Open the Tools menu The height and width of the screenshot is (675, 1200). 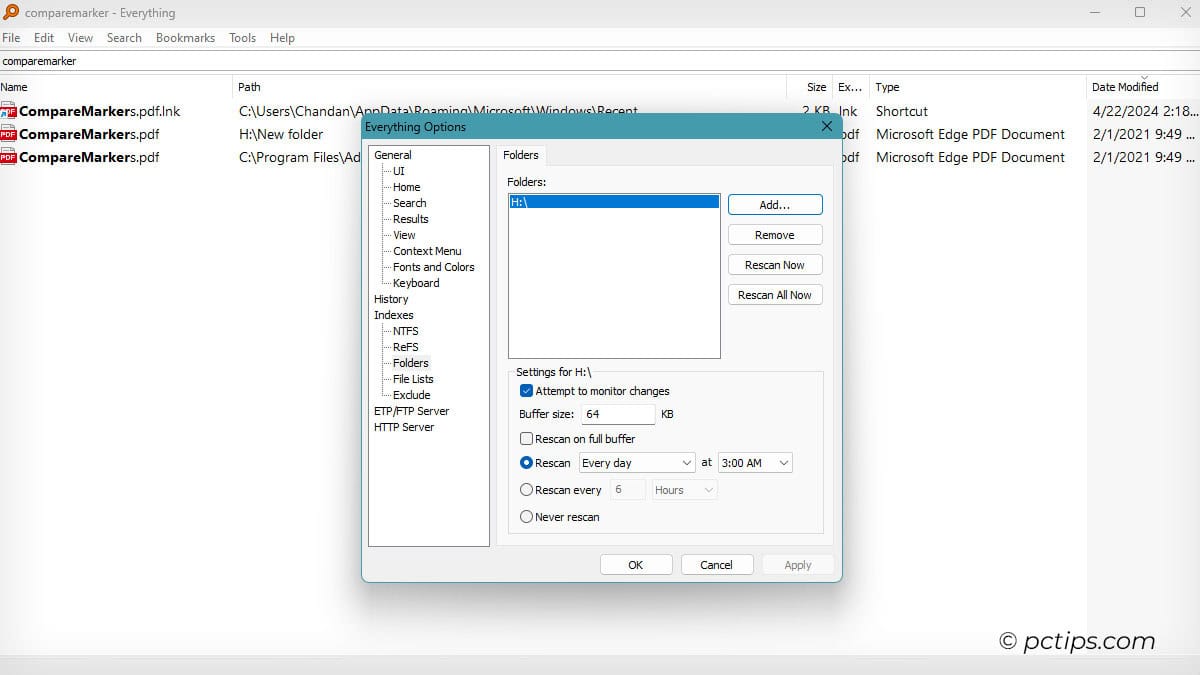242,37
